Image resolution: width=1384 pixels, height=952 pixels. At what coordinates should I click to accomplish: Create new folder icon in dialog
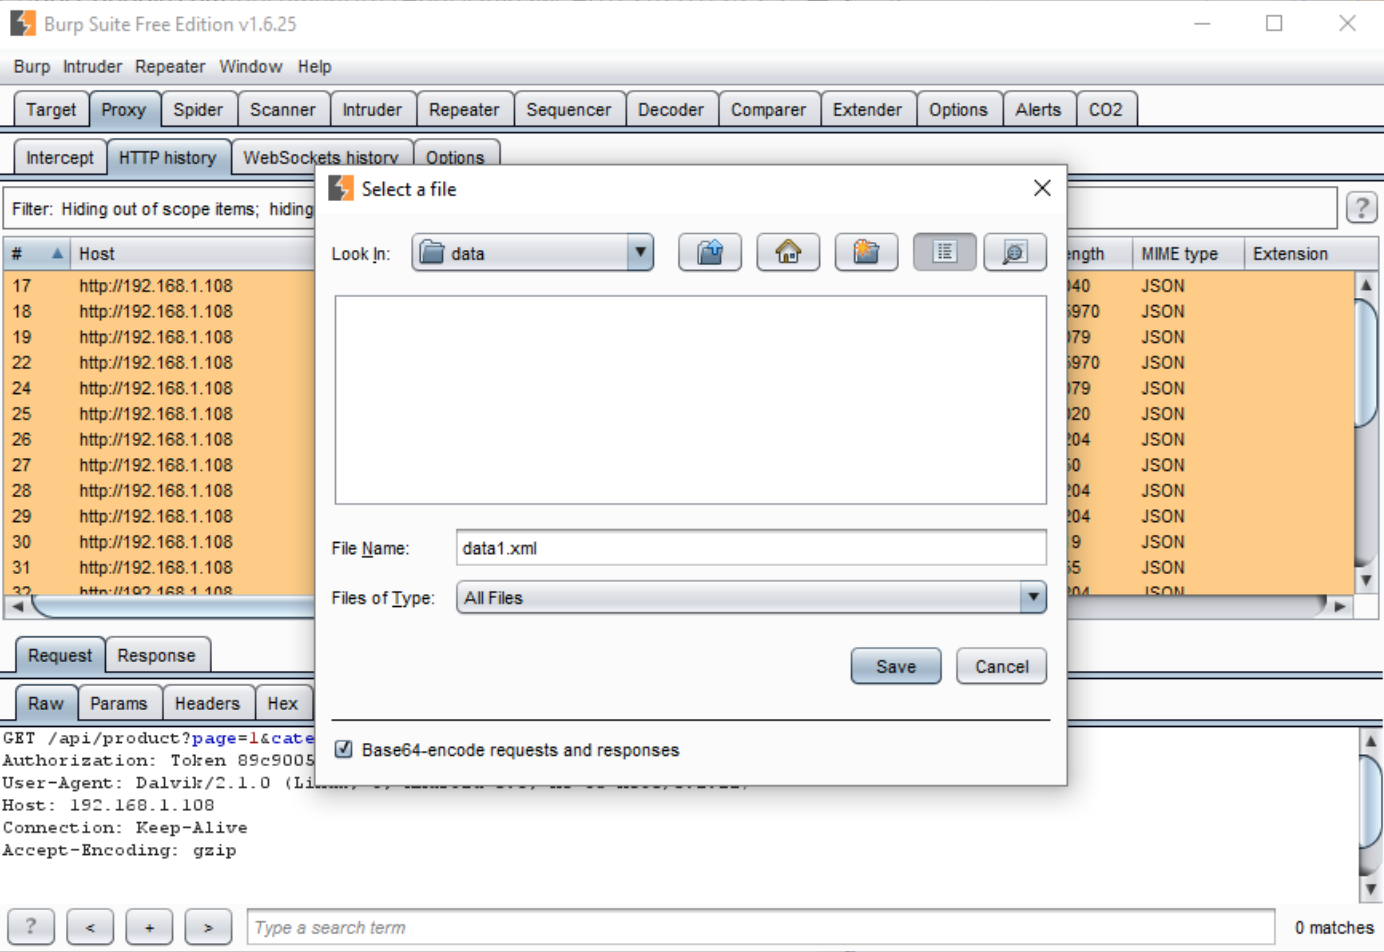866,252
